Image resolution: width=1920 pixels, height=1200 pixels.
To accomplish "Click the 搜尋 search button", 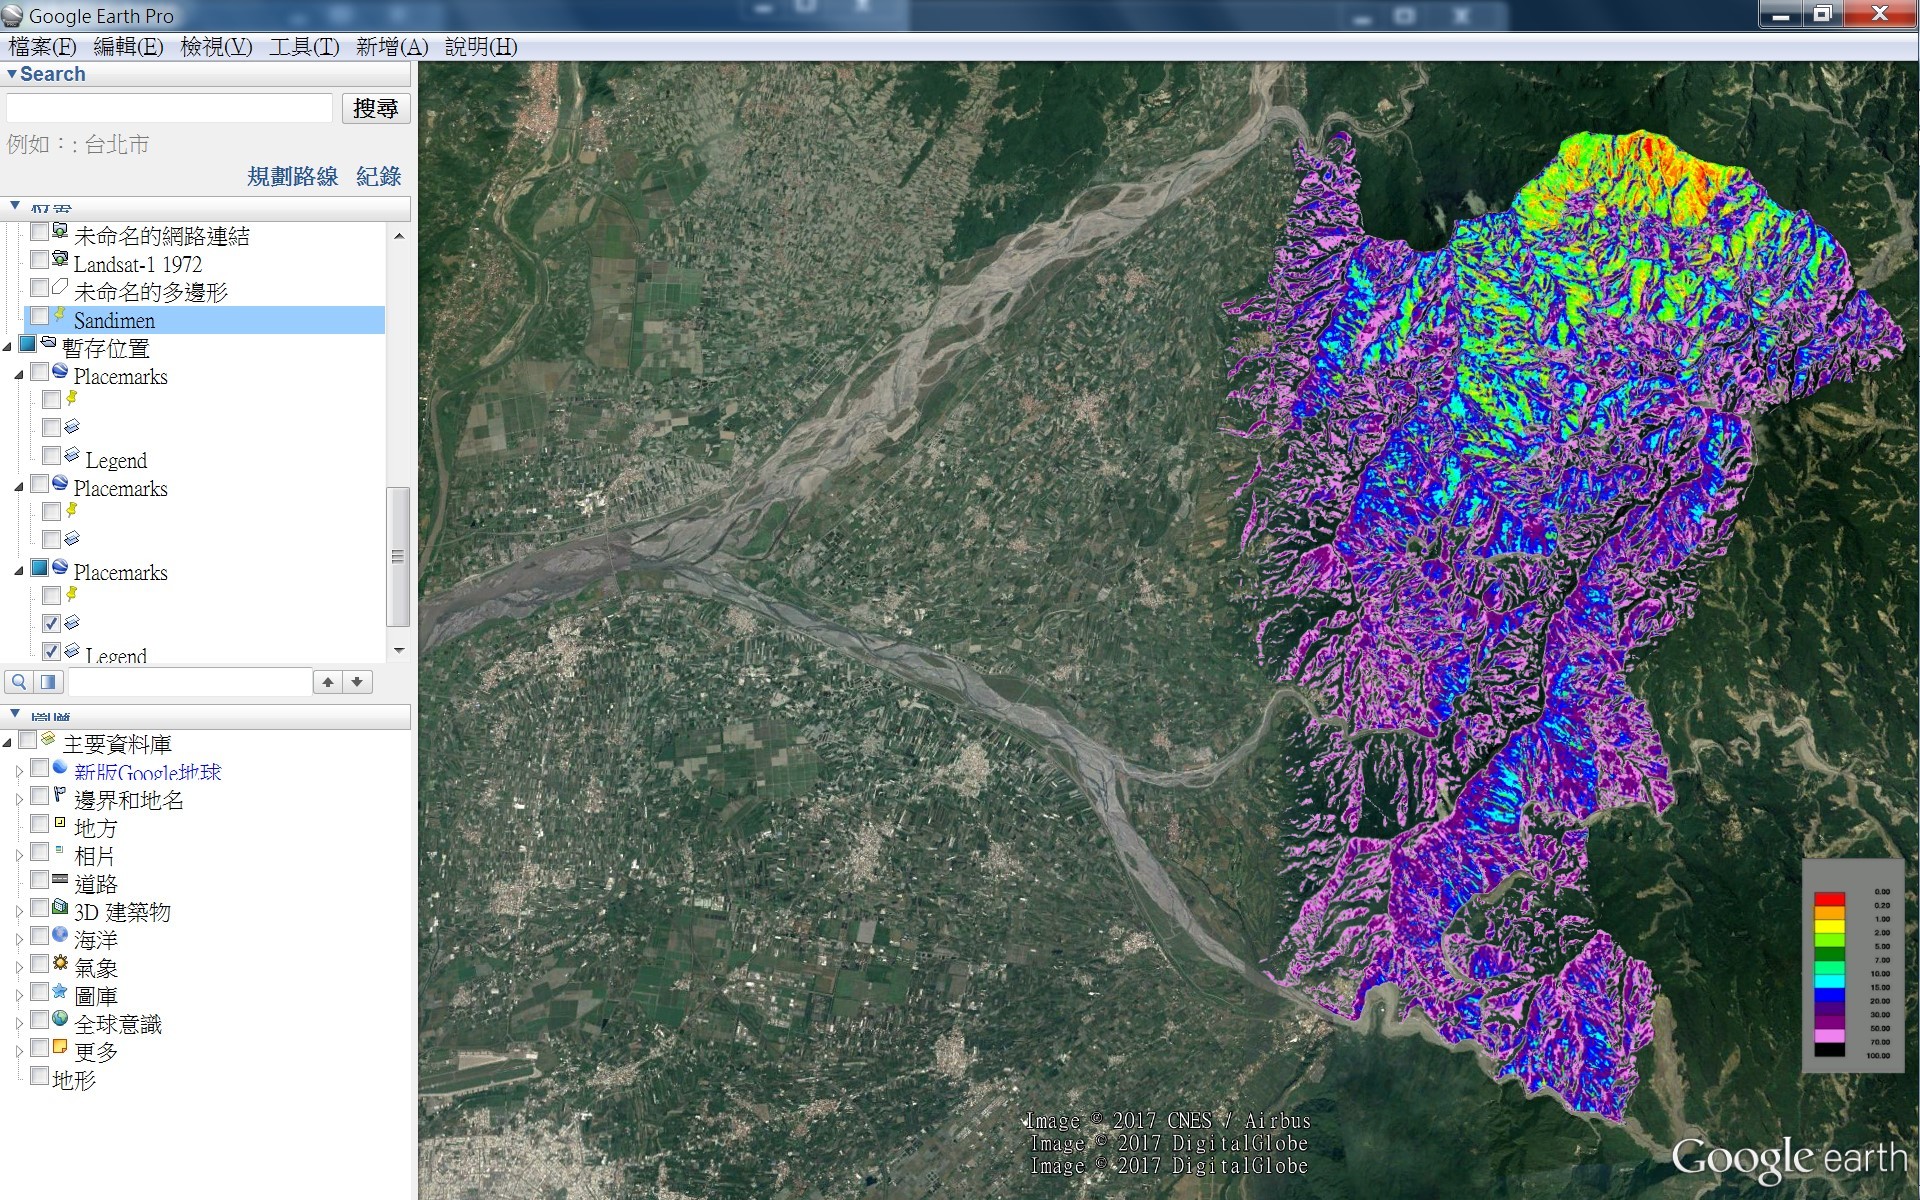I will coord(375,108).
